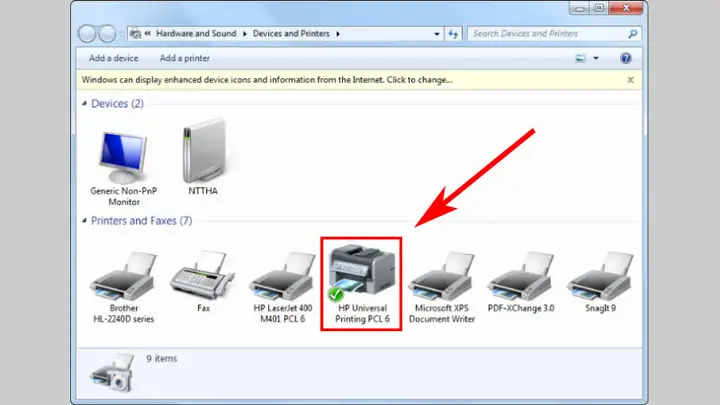Expand the arrow after Hardware and Sound
The height and width of the screenshot is (405, 720).
pos(244,34)
